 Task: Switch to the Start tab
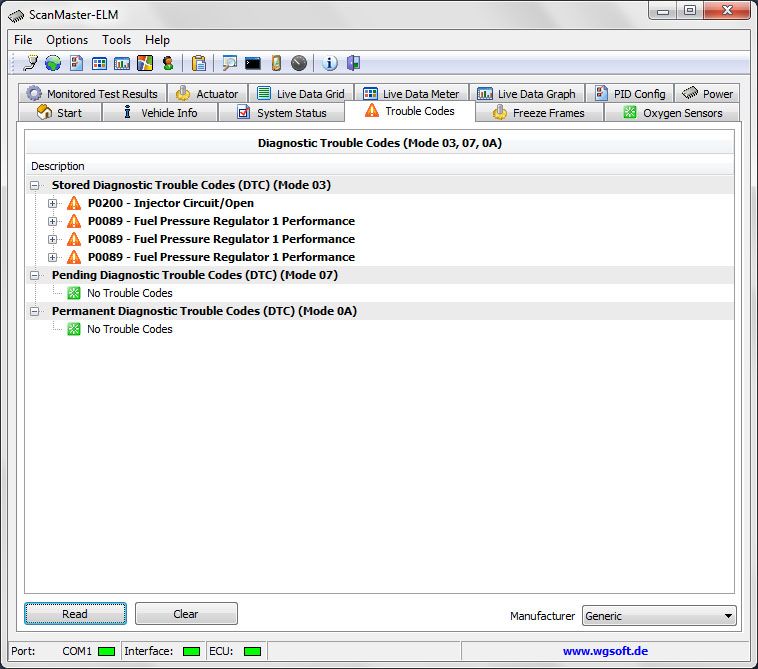pyautogui.click(x=59, y=113)
